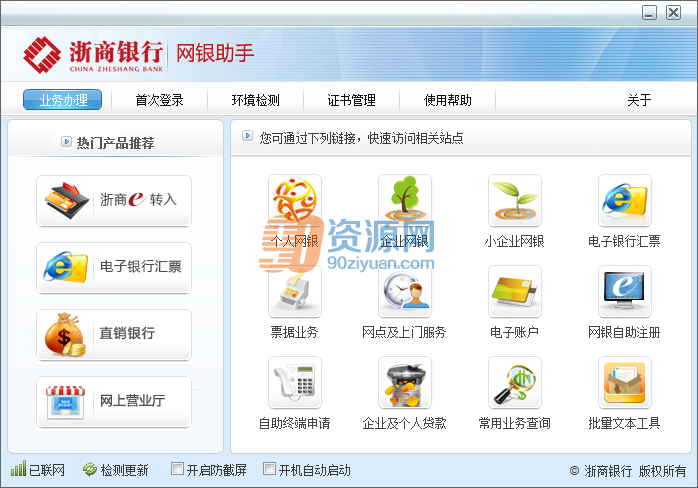Minimize the 网银助手 window
This screenshot has height=488, width=698.
coord(649,12)
